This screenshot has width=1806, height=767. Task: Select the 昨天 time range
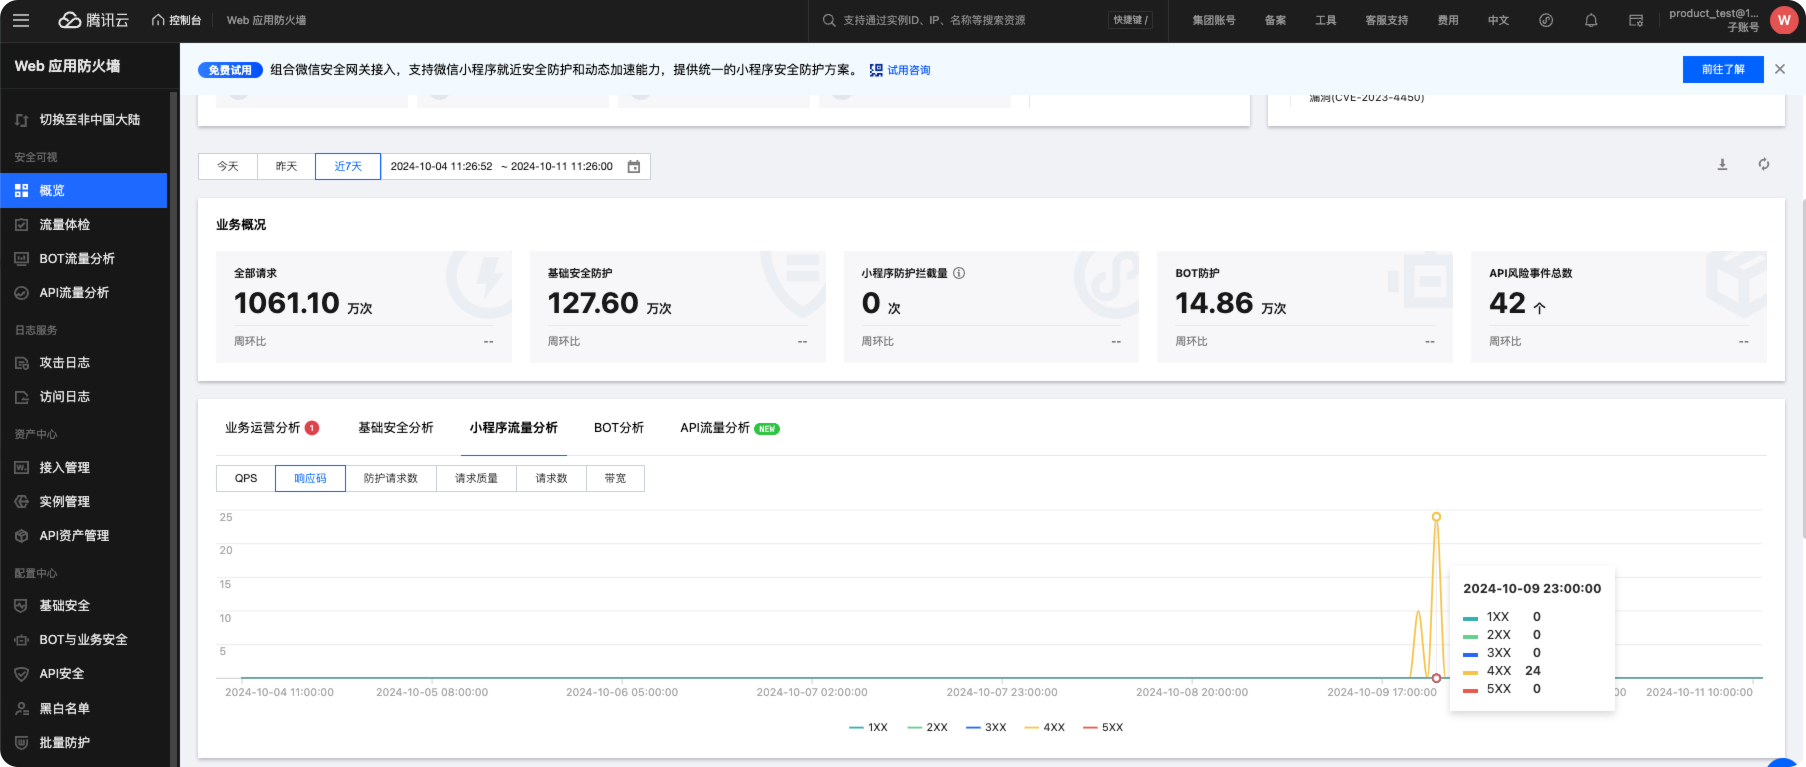[x=287, y=166]
